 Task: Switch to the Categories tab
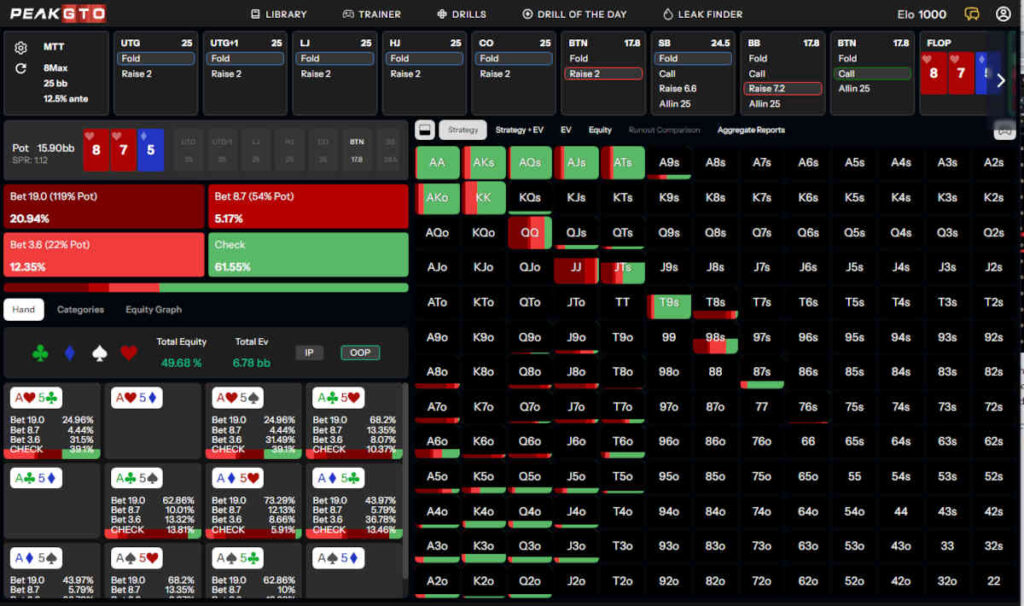tap(80, 310)
